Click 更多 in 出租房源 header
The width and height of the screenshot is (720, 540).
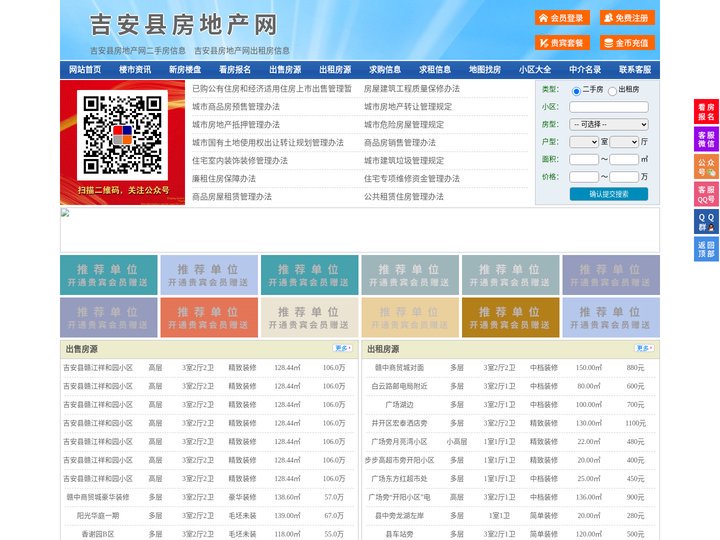tap(644, 349)
